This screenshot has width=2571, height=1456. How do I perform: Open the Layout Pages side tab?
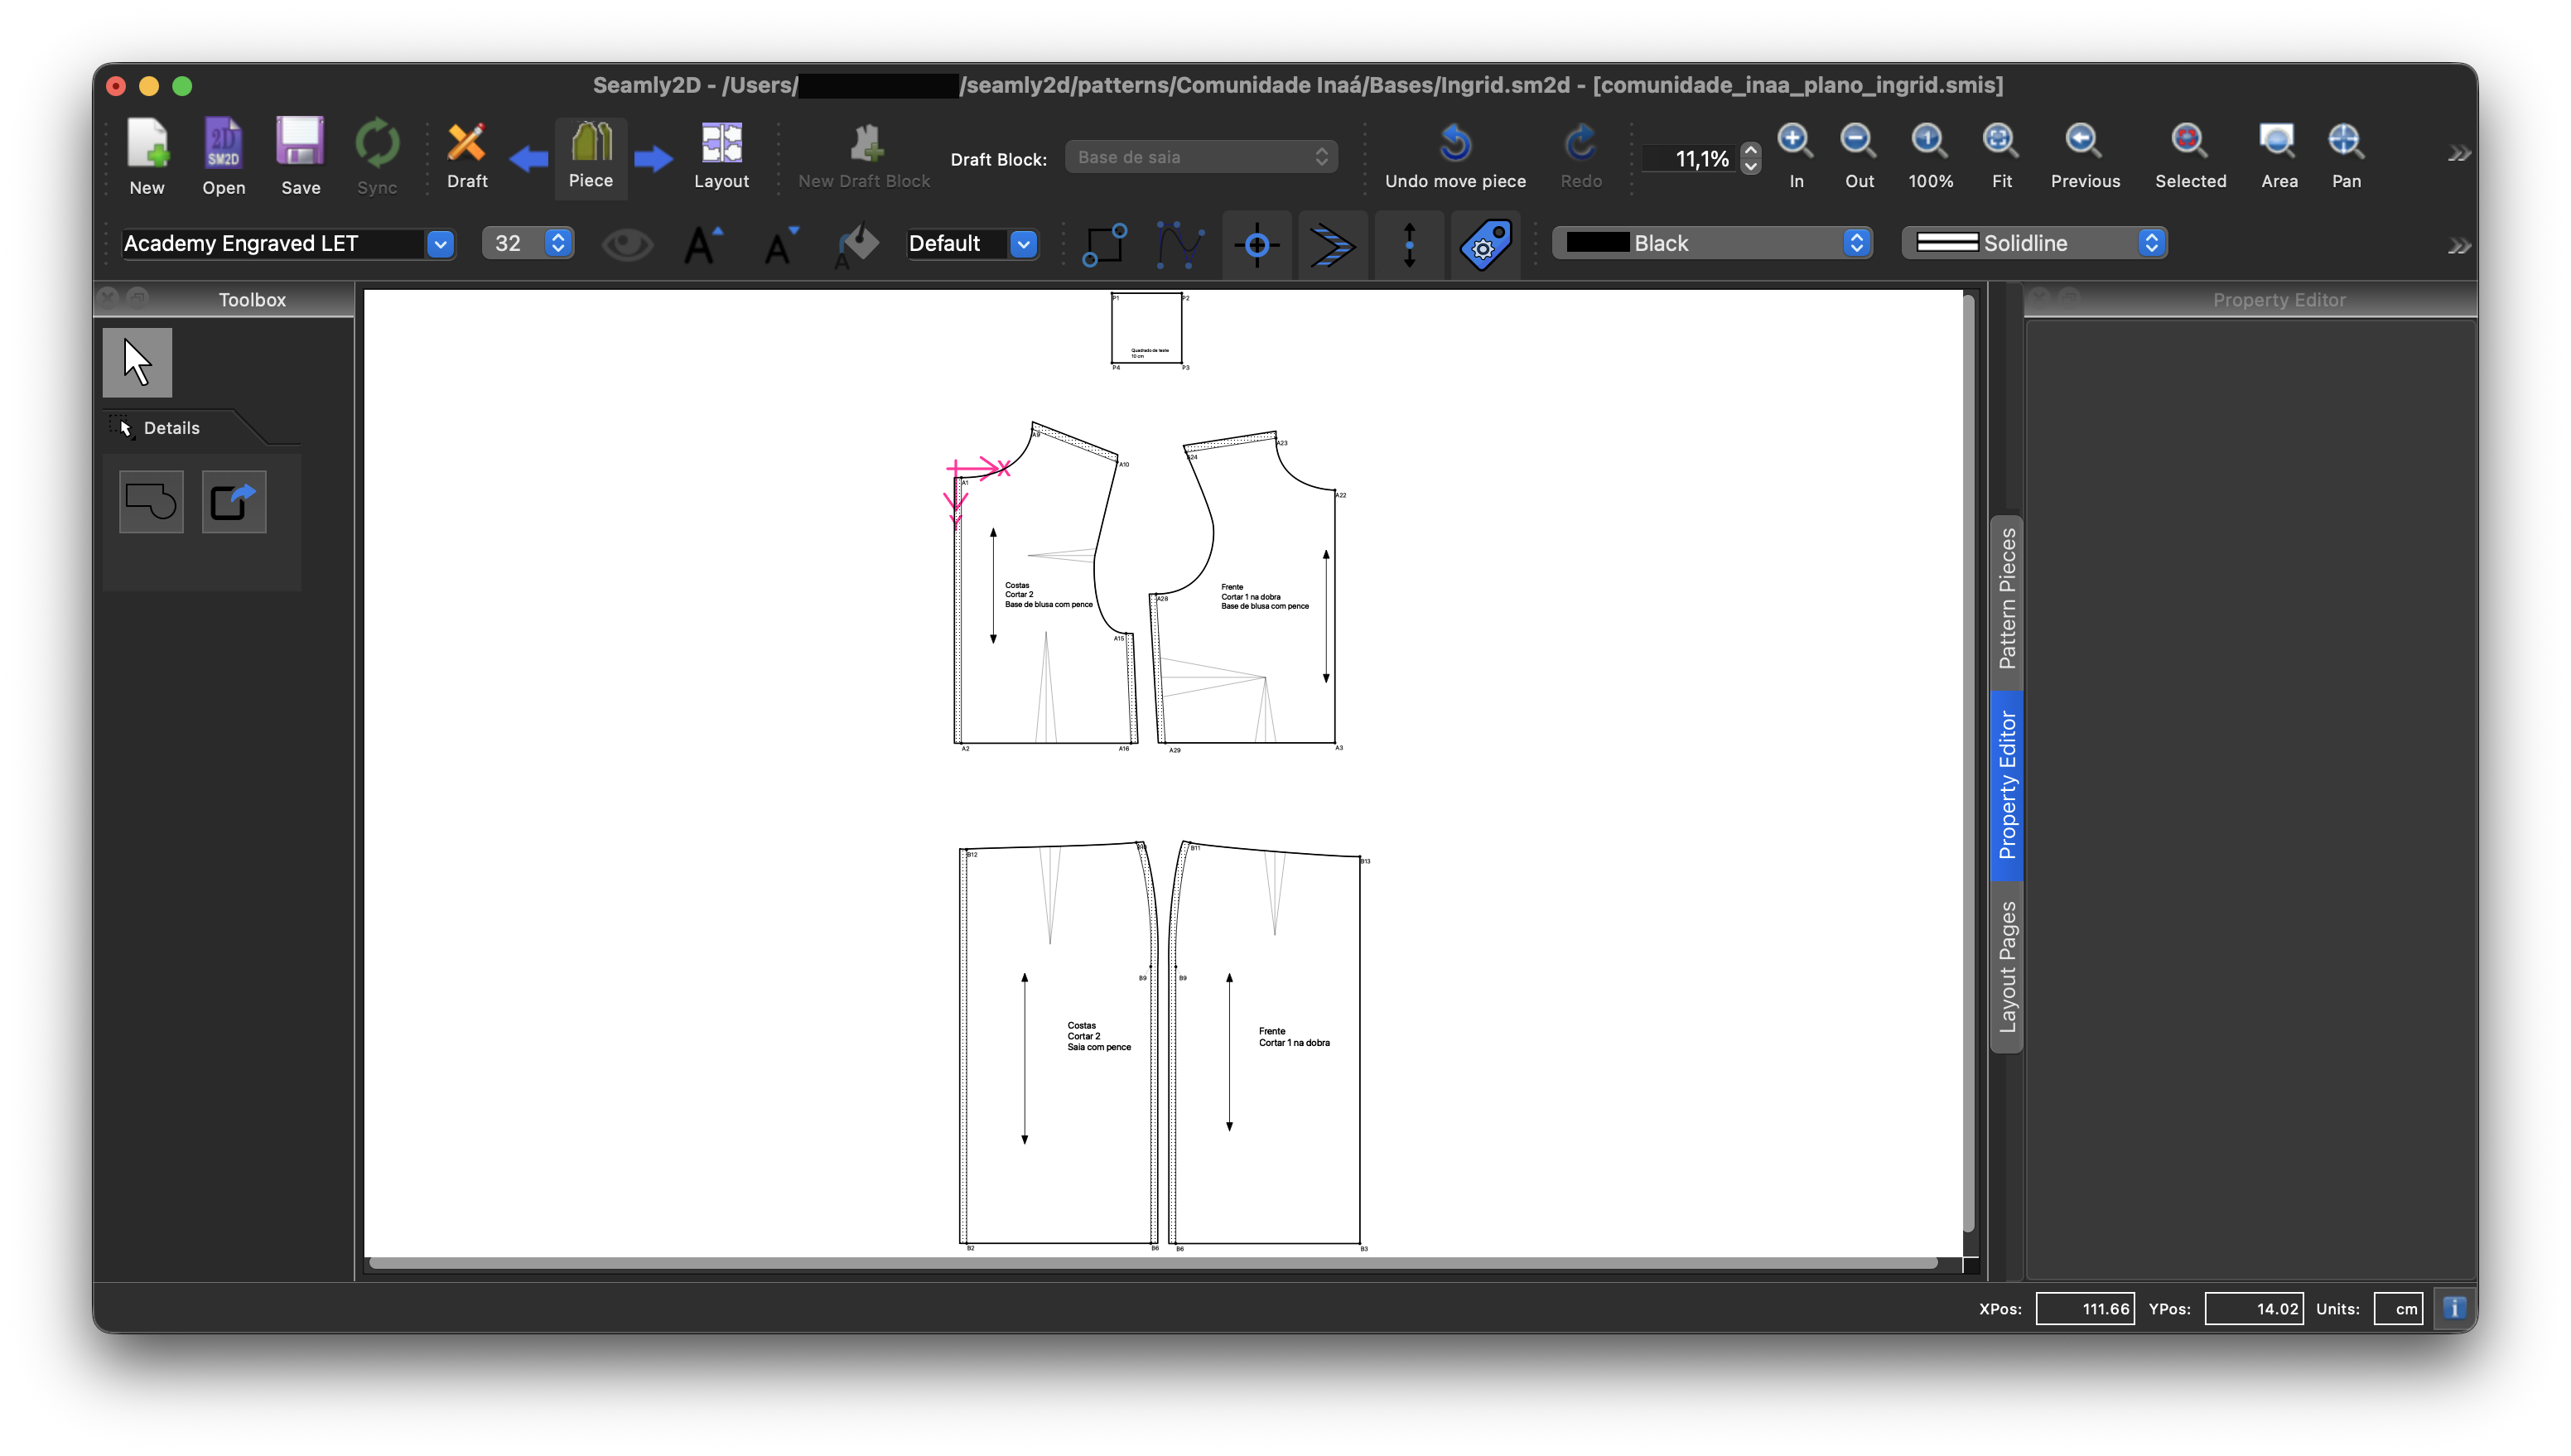point(2006,966)
